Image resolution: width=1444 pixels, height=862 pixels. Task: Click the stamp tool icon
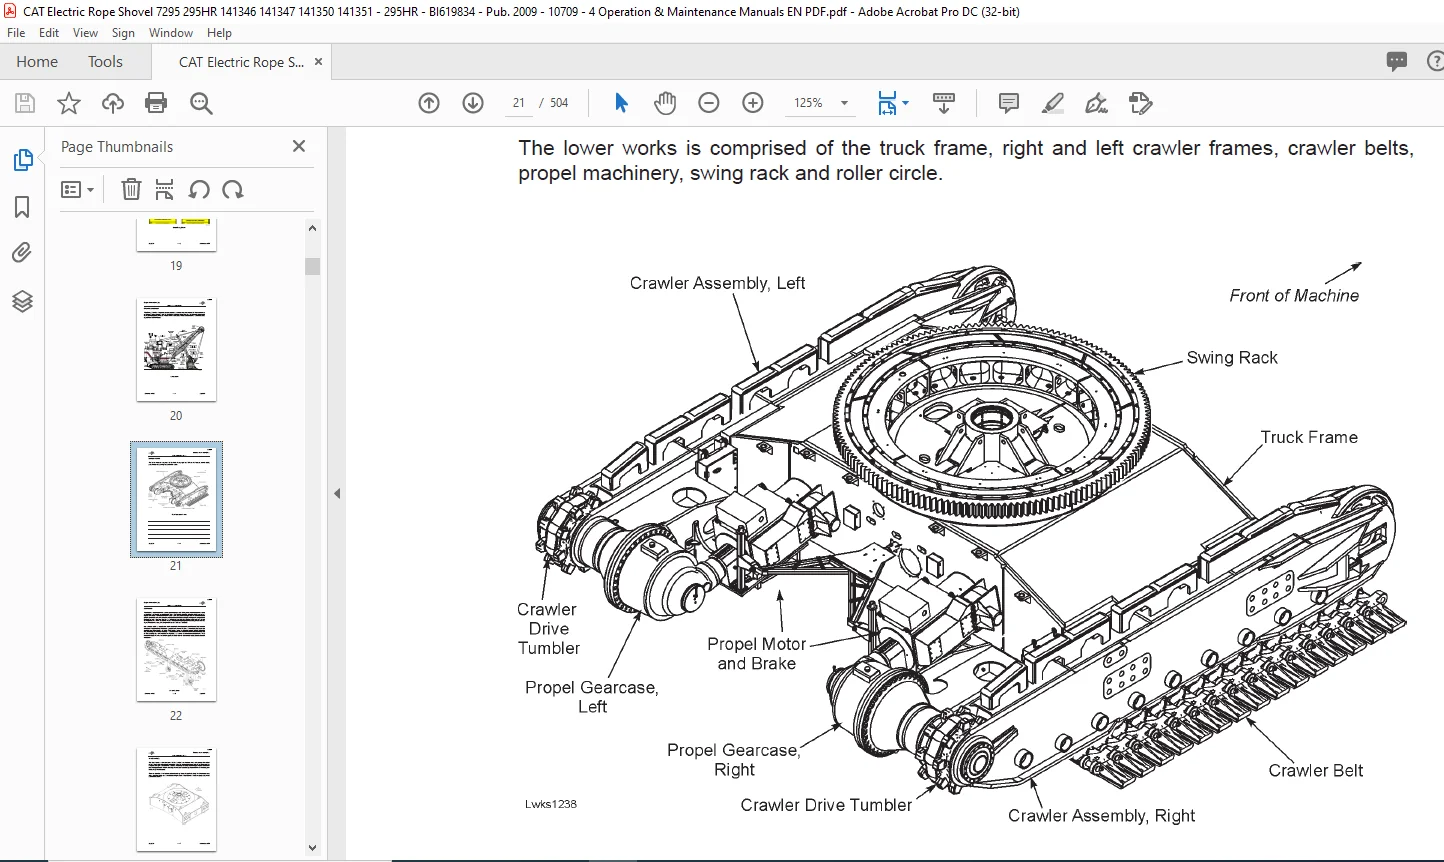[1141, 103]
